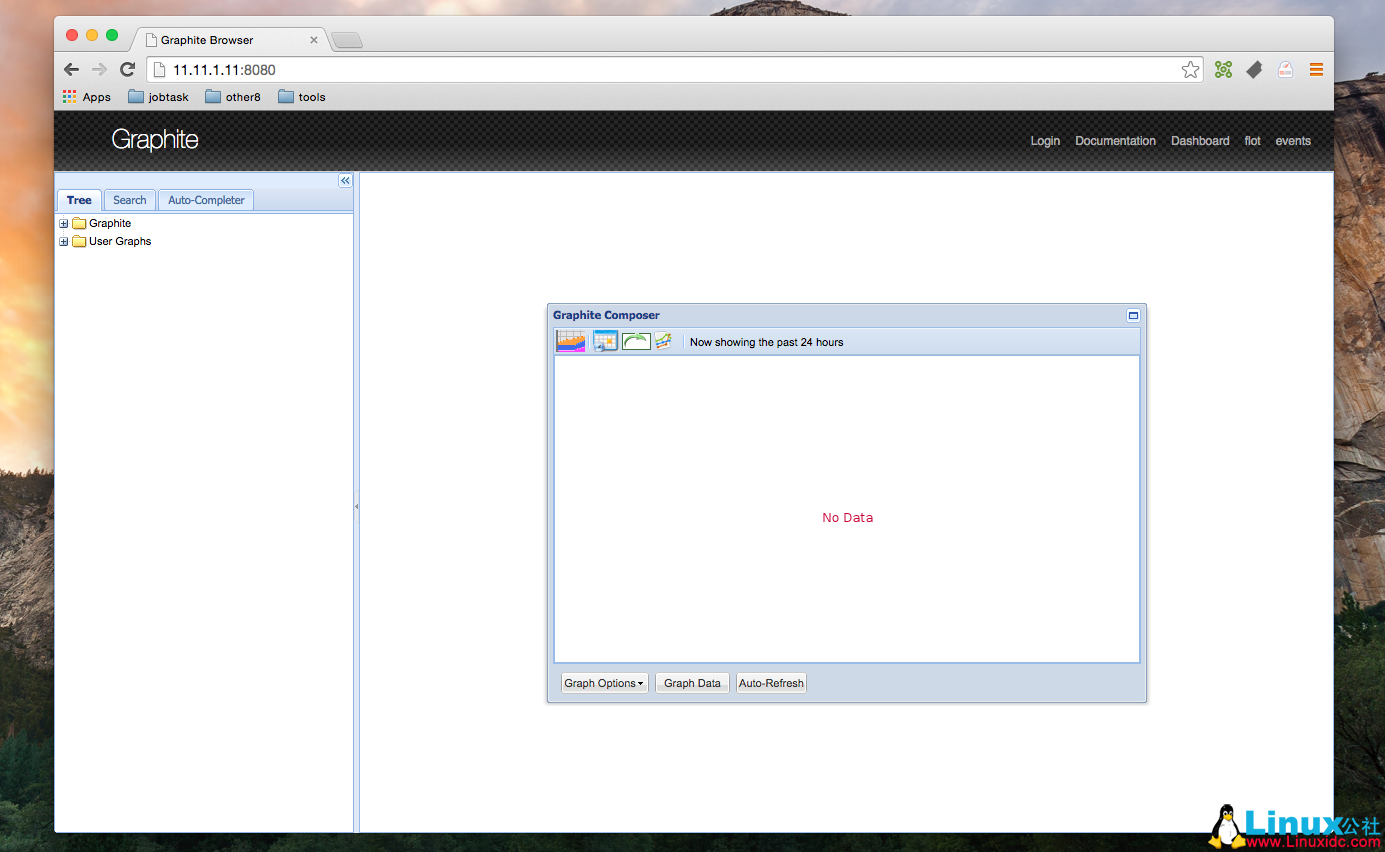Image resolution: width=1385 pixels, height=852 pixels.
Task: Reload the page with the browser refresh icon
Action: pyautogui.click(x=127, y=69)
